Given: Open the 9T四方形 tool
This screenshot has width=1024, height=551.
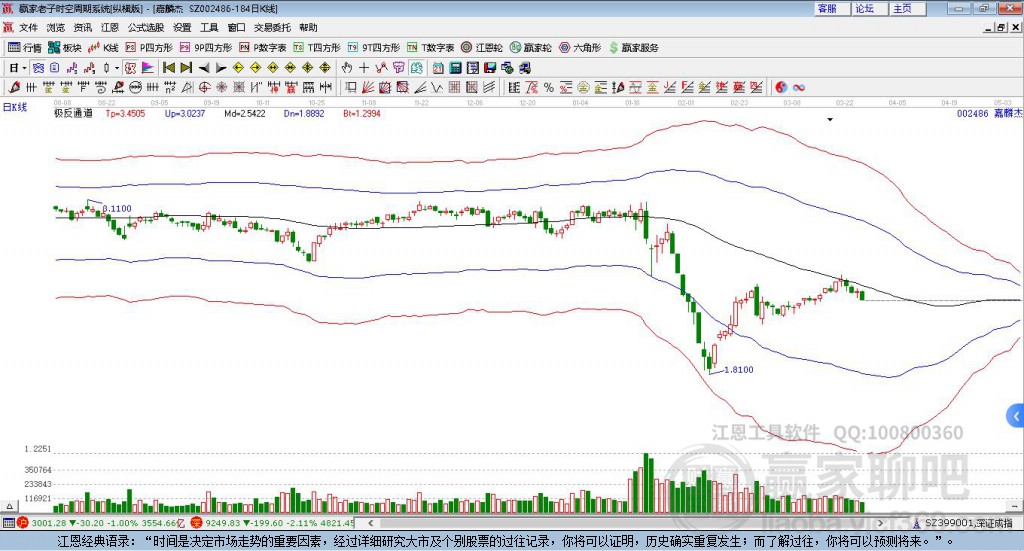Looking at the screenshot, I should [x=374, y=48].
